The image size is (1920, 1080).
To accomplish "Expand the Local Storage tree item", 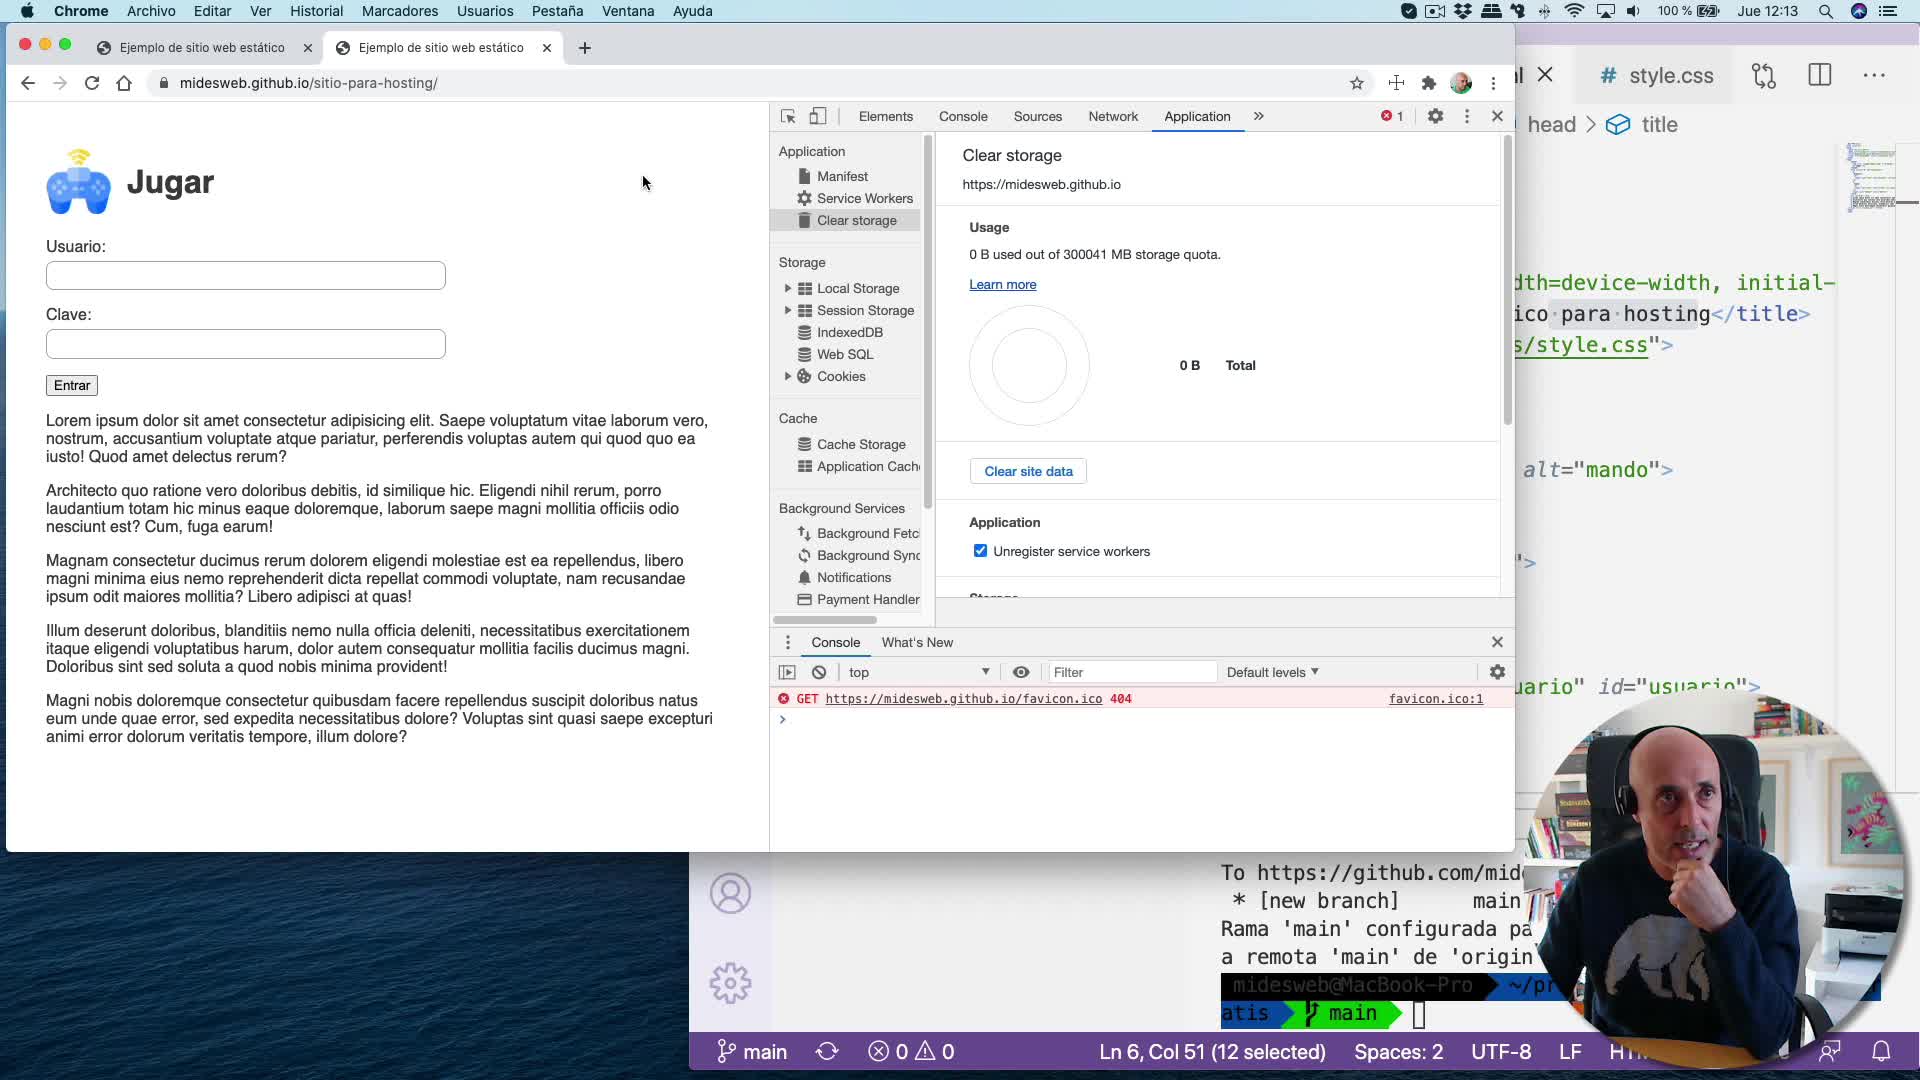I will 789,288.
